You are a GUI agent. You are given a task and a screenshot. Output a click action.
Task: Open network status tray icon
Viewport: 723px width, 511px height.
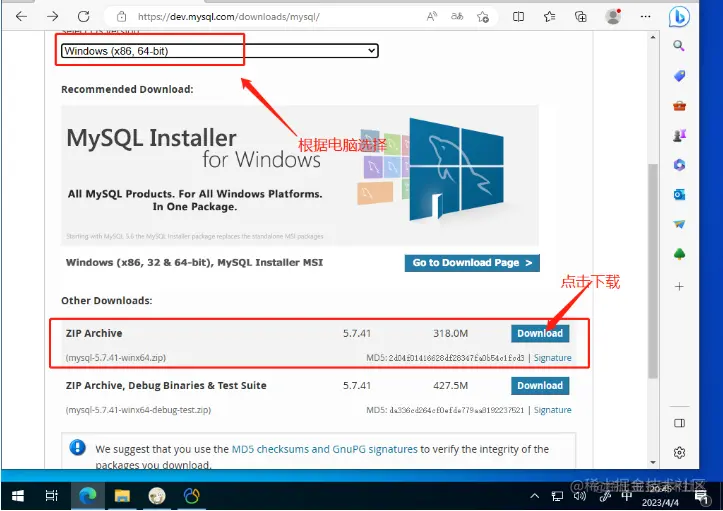pyautogui.click(x=557, y=496)
